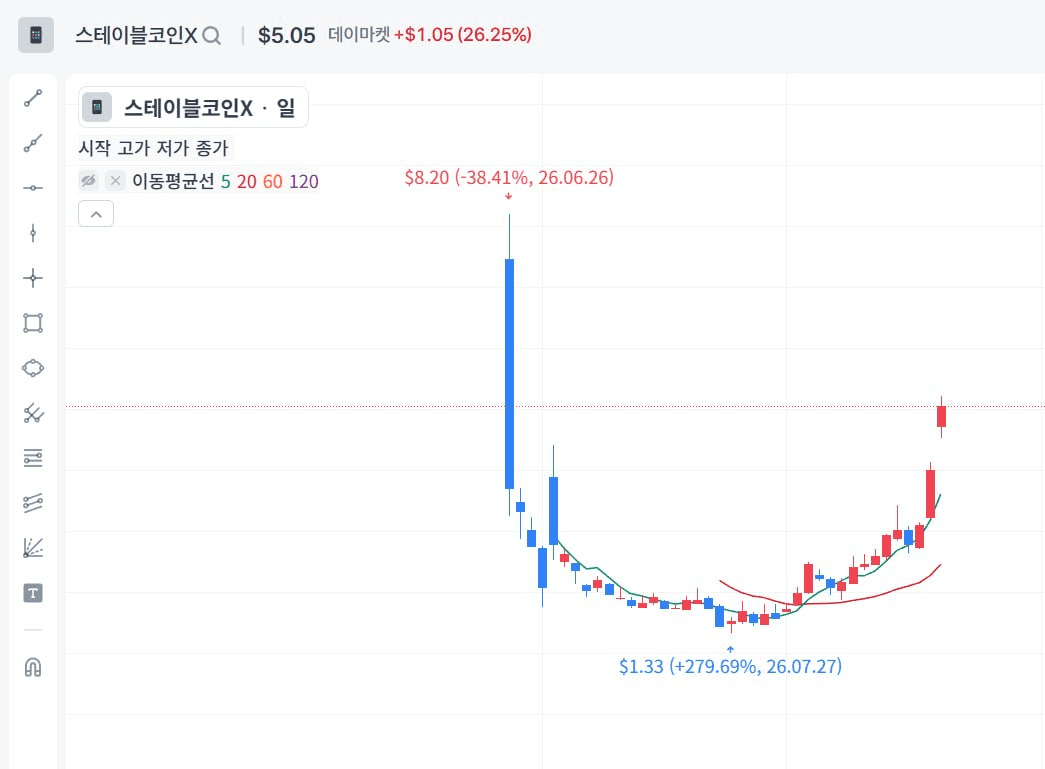Select the rectangle shape tool
Viewport: 1045px width, 769px height.
33,323
